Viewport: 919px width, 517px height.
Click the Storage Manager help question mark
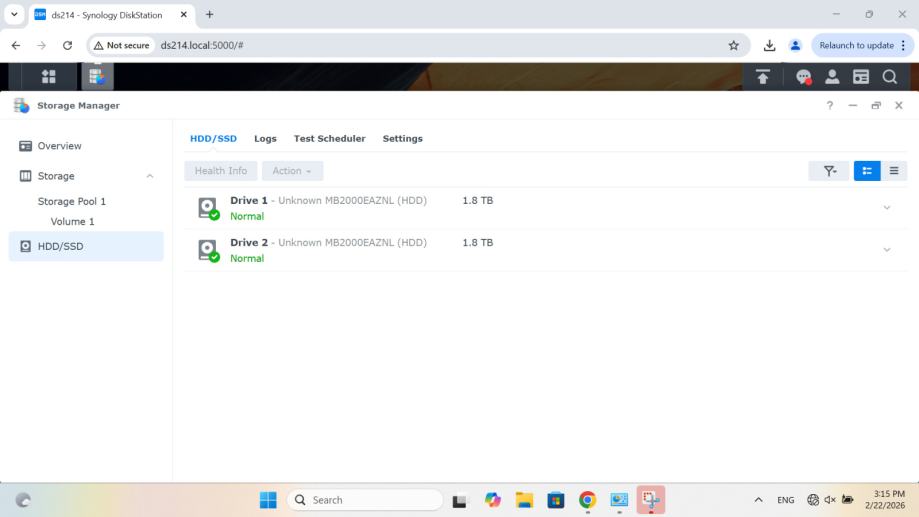(829, 106)
